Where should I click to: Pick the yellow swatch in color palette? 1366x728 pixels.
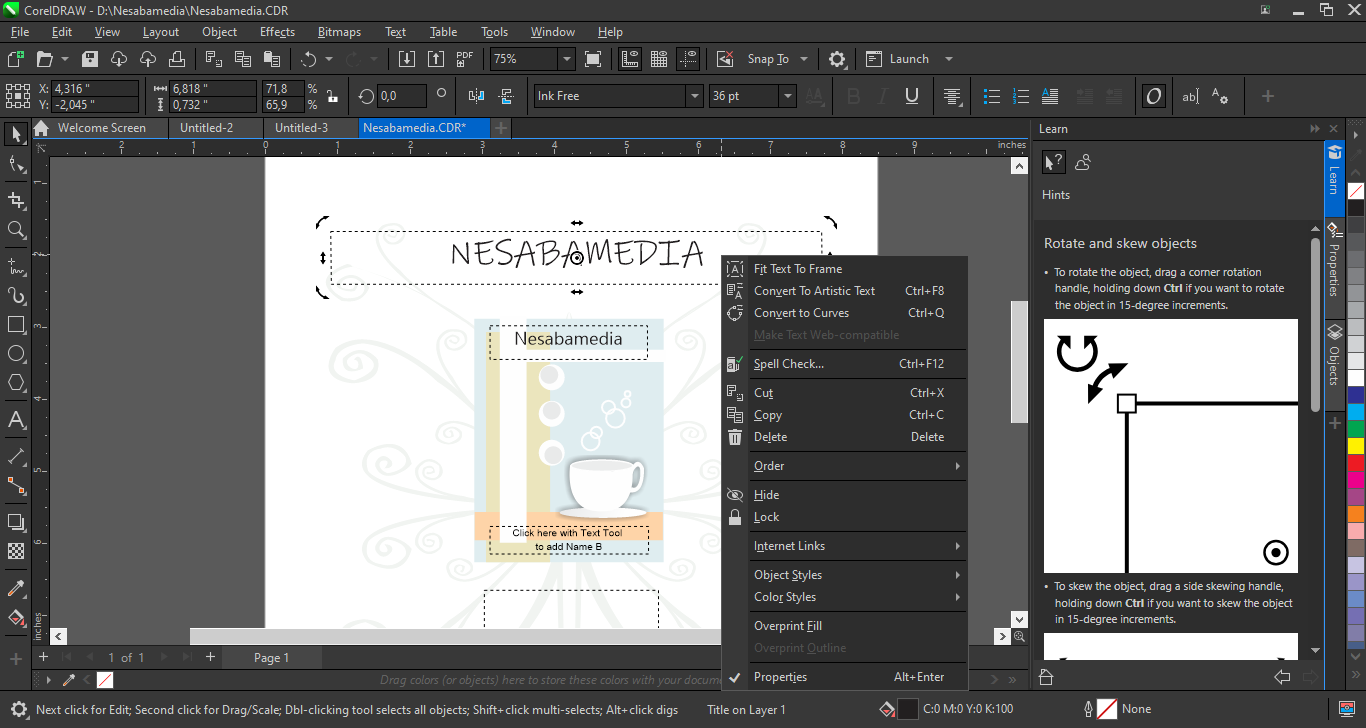pyautogui.click(x=1355, y=445)
